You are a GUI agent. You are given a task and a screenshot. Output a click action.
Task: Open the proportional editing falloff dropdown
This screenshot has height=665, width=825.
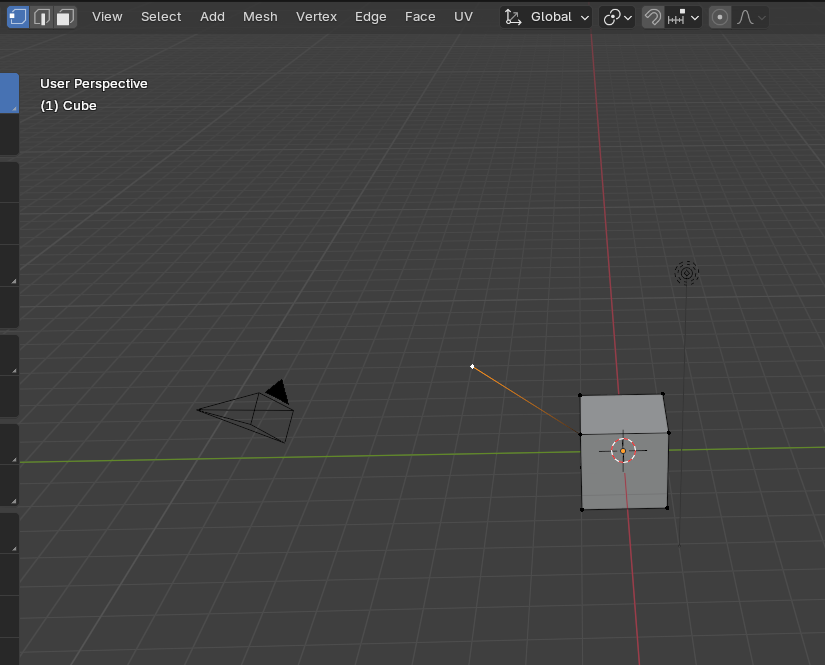[750, 17]
